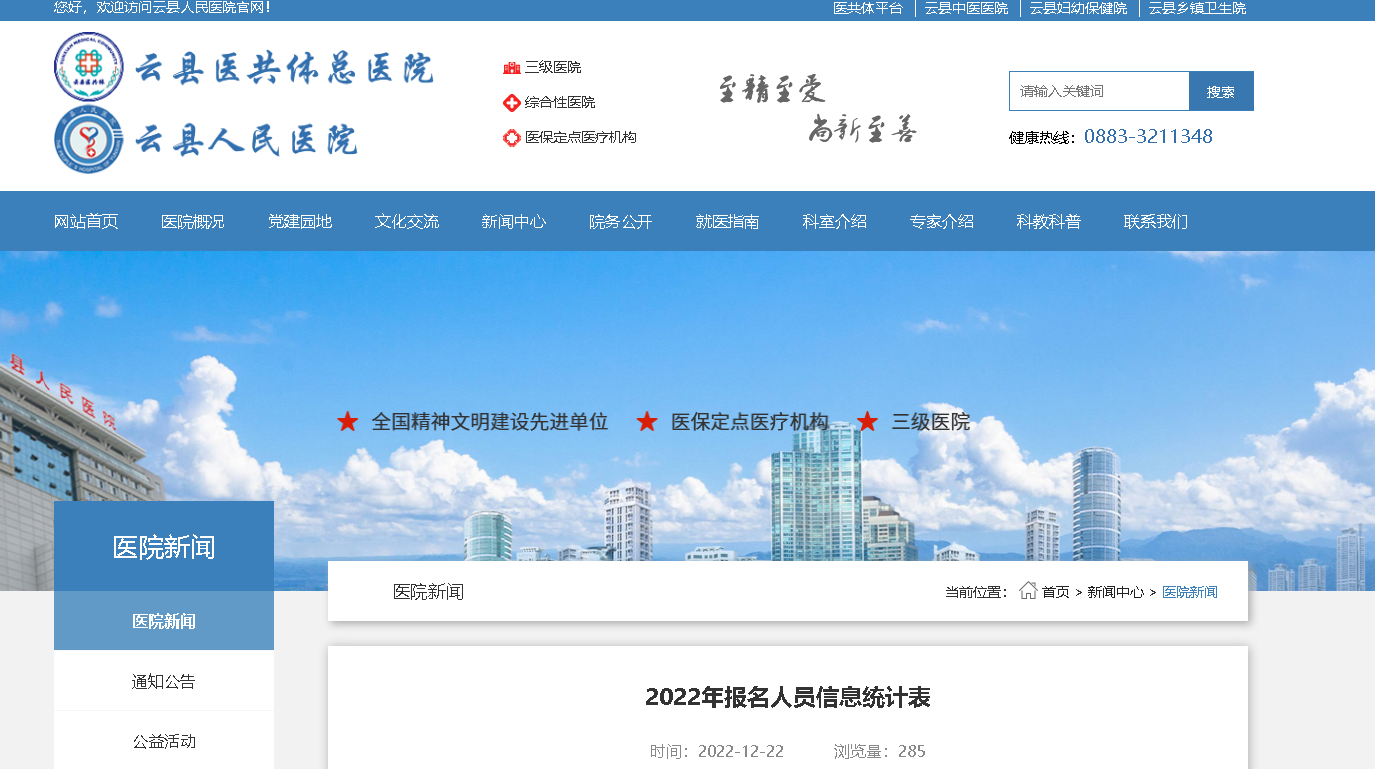This screenshot has height=769, width=1375.
Task: Click the 医院新闻 heading above the article
Action: pos(428,592)
